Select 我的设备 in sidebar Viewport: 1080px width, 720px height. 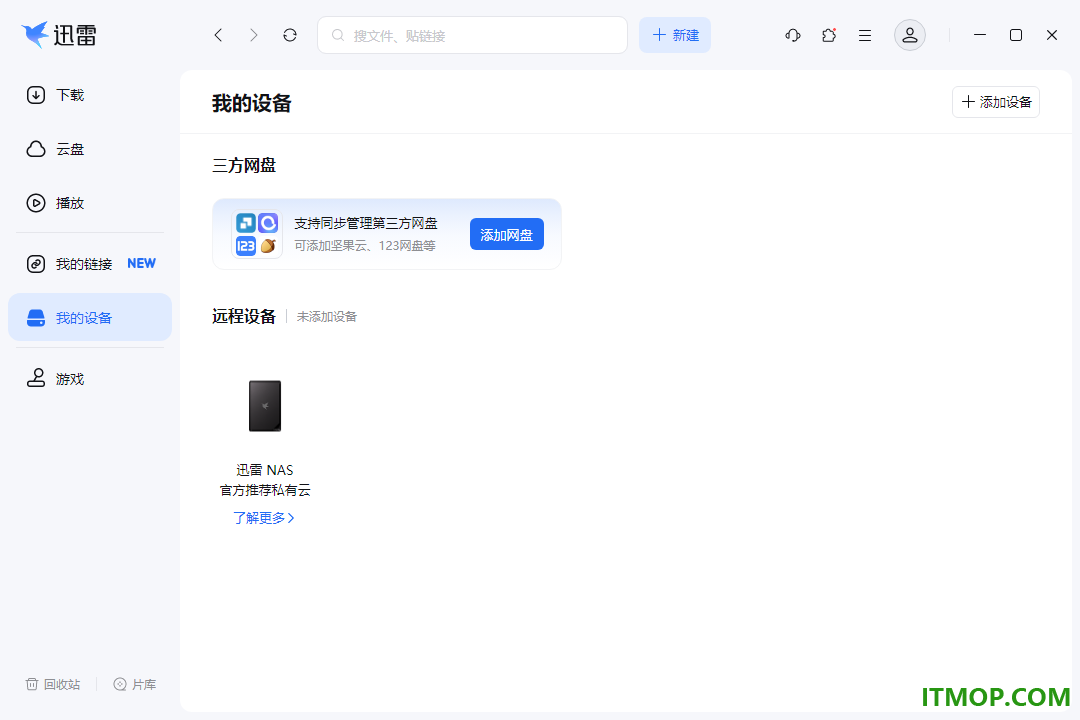click(90, 318)
